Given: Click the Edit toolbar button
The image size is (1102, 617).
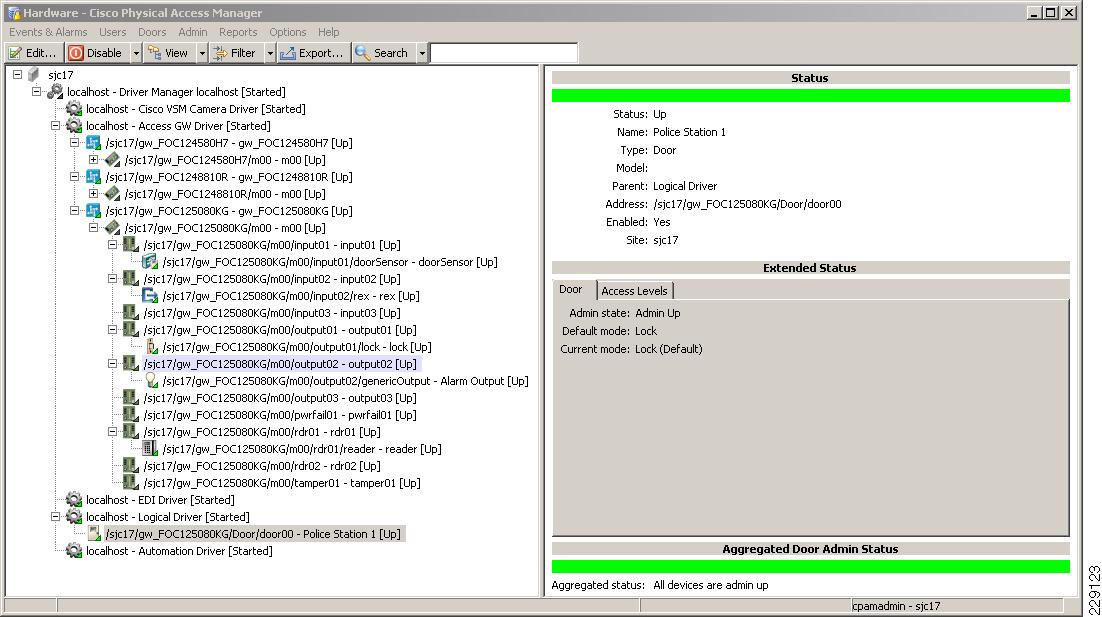Looking at the screenshot, I should (33, 53).
